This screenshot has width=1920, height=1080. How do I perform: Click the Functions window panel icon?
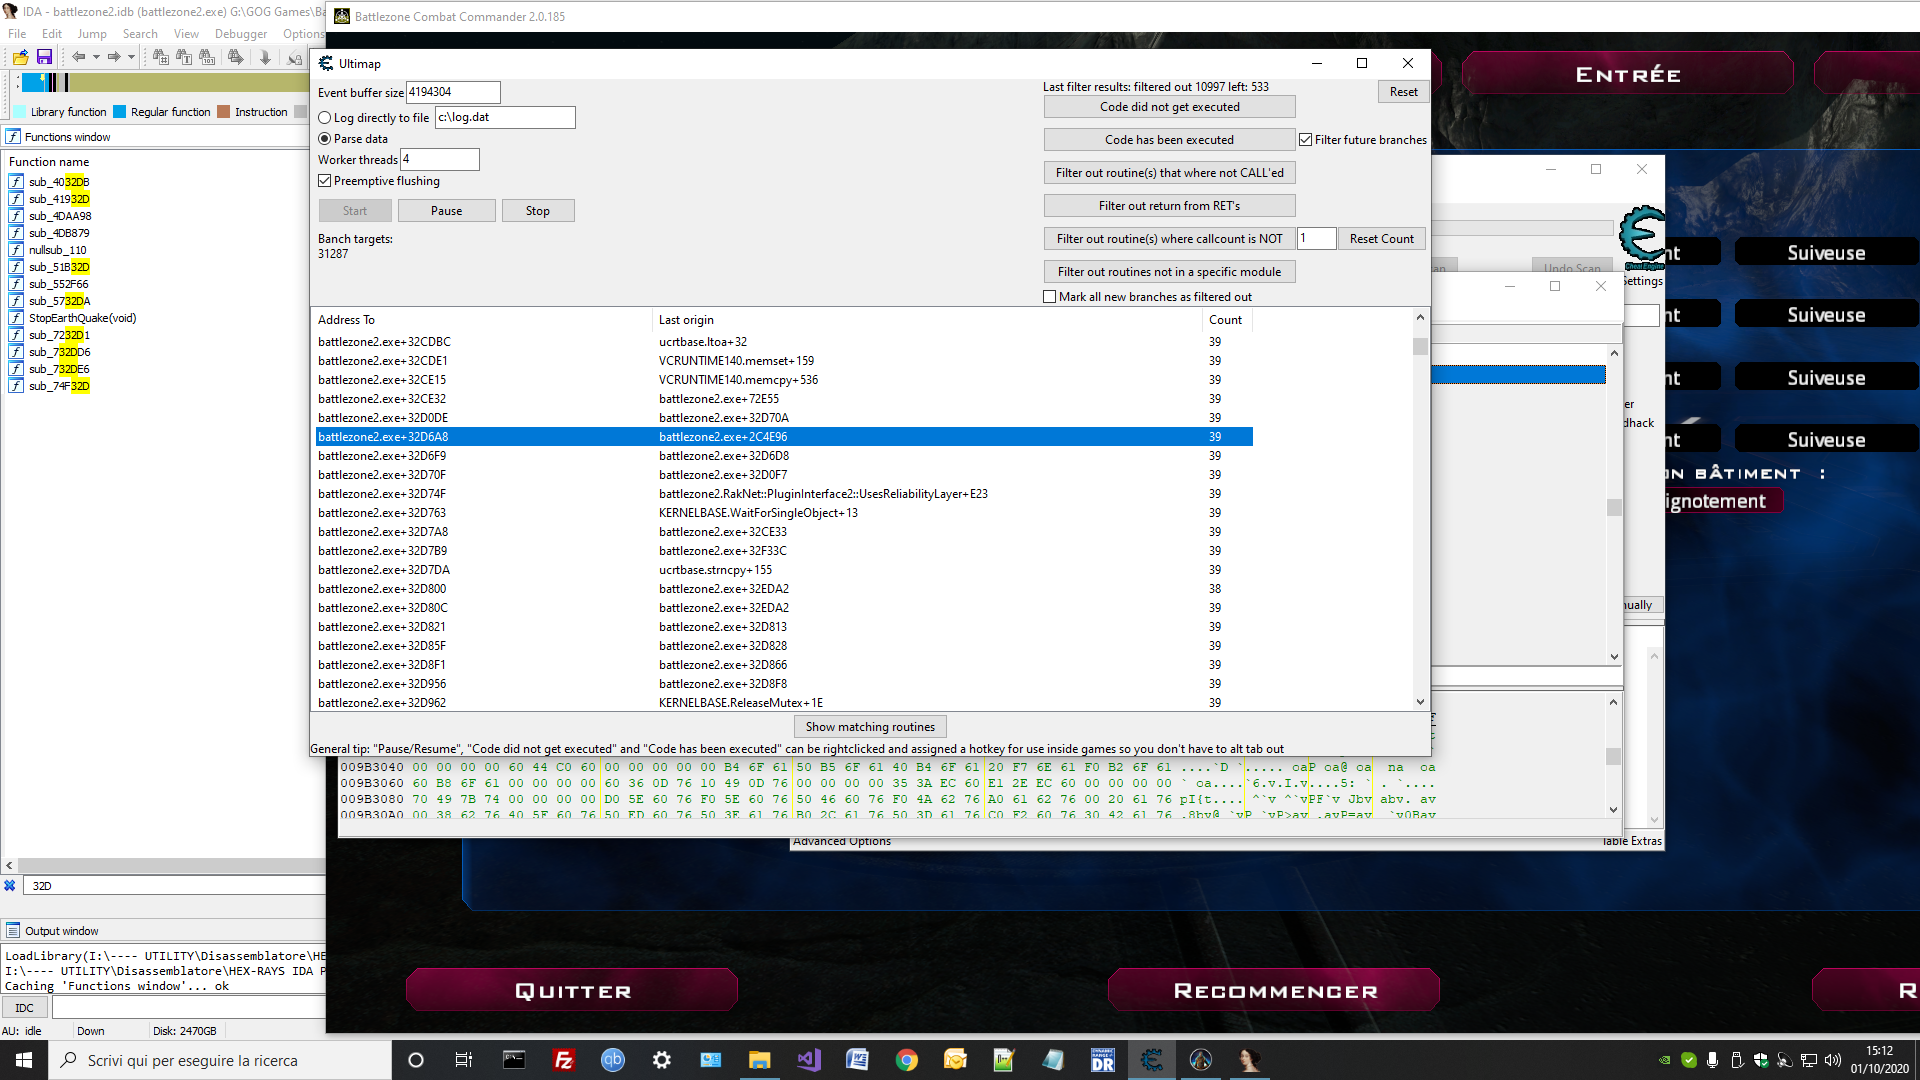click(x=12, y=136)
